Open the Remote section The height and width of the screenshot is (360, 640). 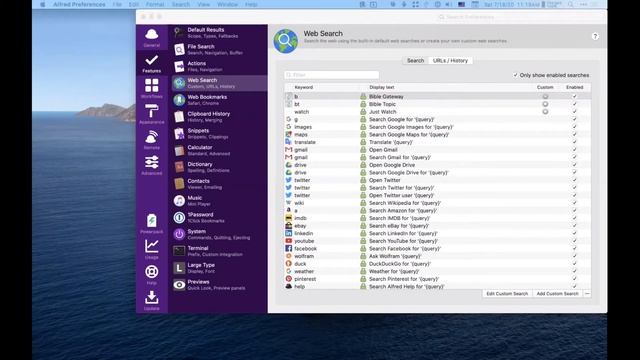[151, 140]
